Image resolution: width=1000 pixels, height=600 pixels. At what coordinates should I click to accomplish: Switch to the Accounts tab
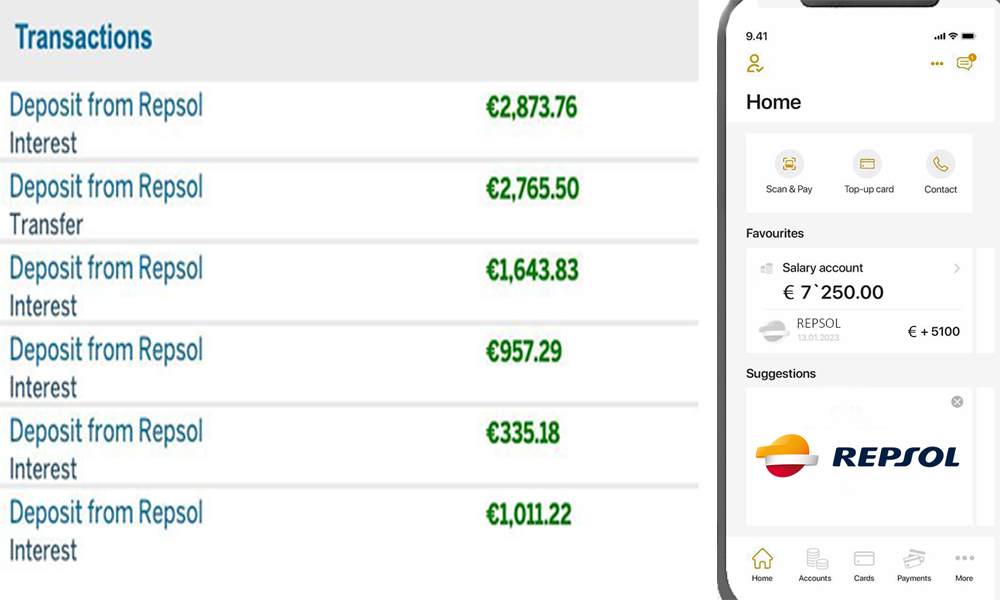(x=815, y=564)
